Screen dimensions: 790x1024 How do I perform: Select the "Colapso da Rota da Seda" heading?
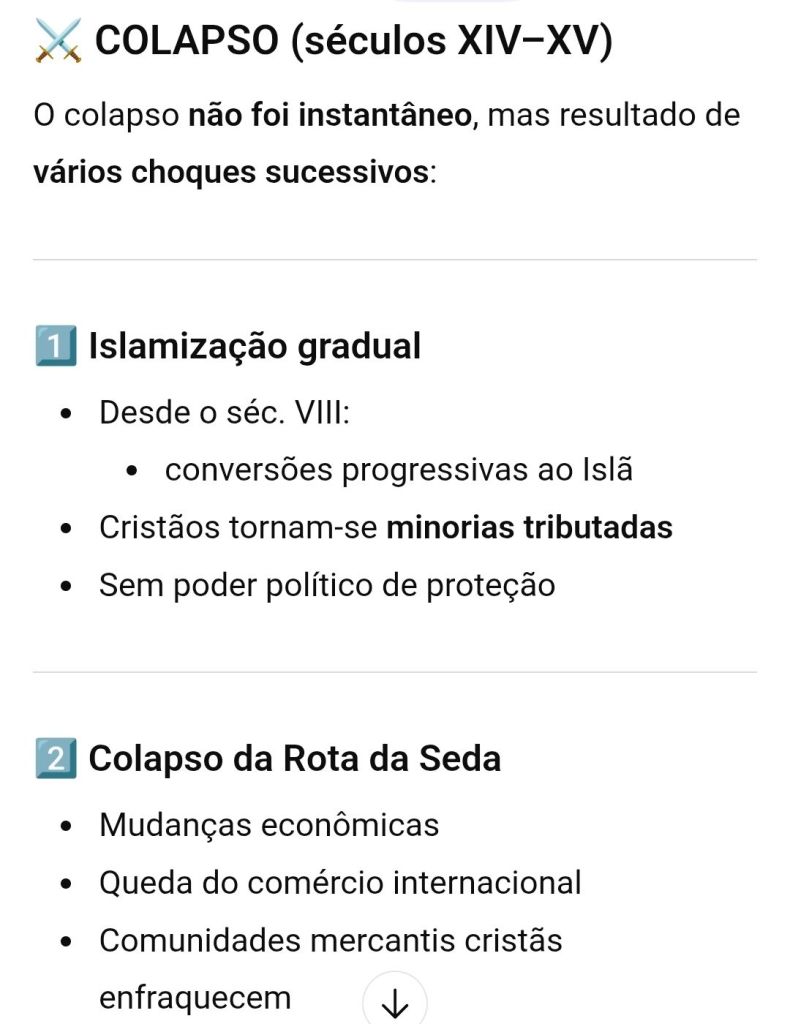[294, 759]
